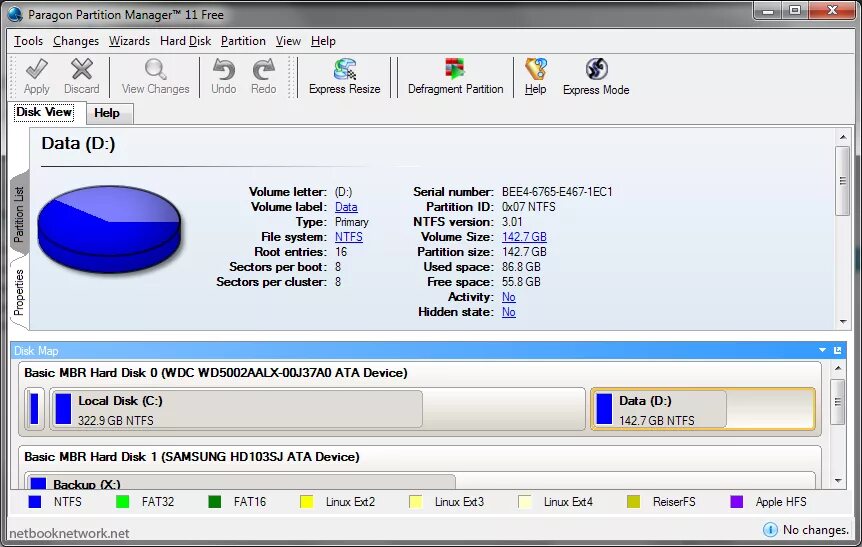Image resolution: width=862 pixels, height=547 pixels.
Task: Click the Apply checkmark icon
Action: tap(37, 69)
